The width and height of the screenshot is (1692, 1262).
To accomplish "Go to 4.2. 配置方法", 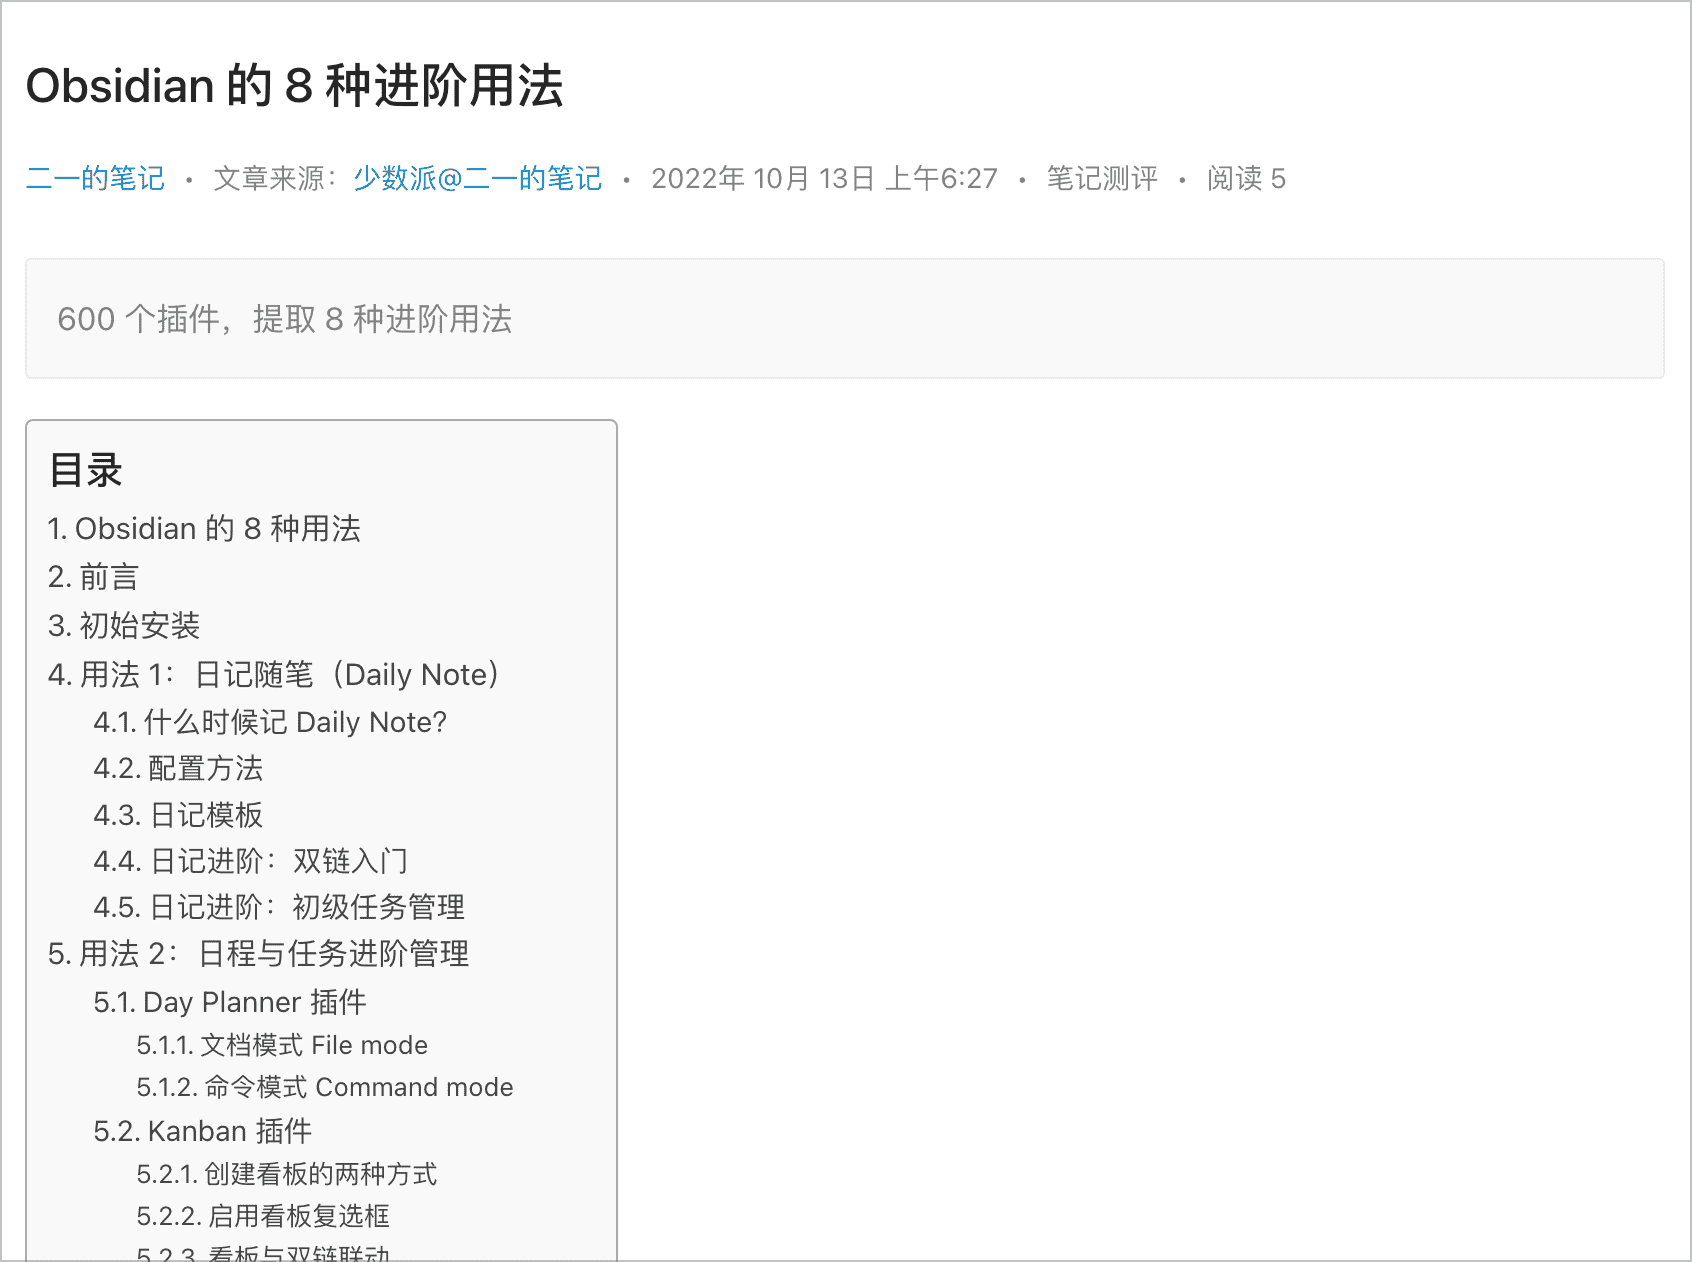I will (x=178, y=768).
